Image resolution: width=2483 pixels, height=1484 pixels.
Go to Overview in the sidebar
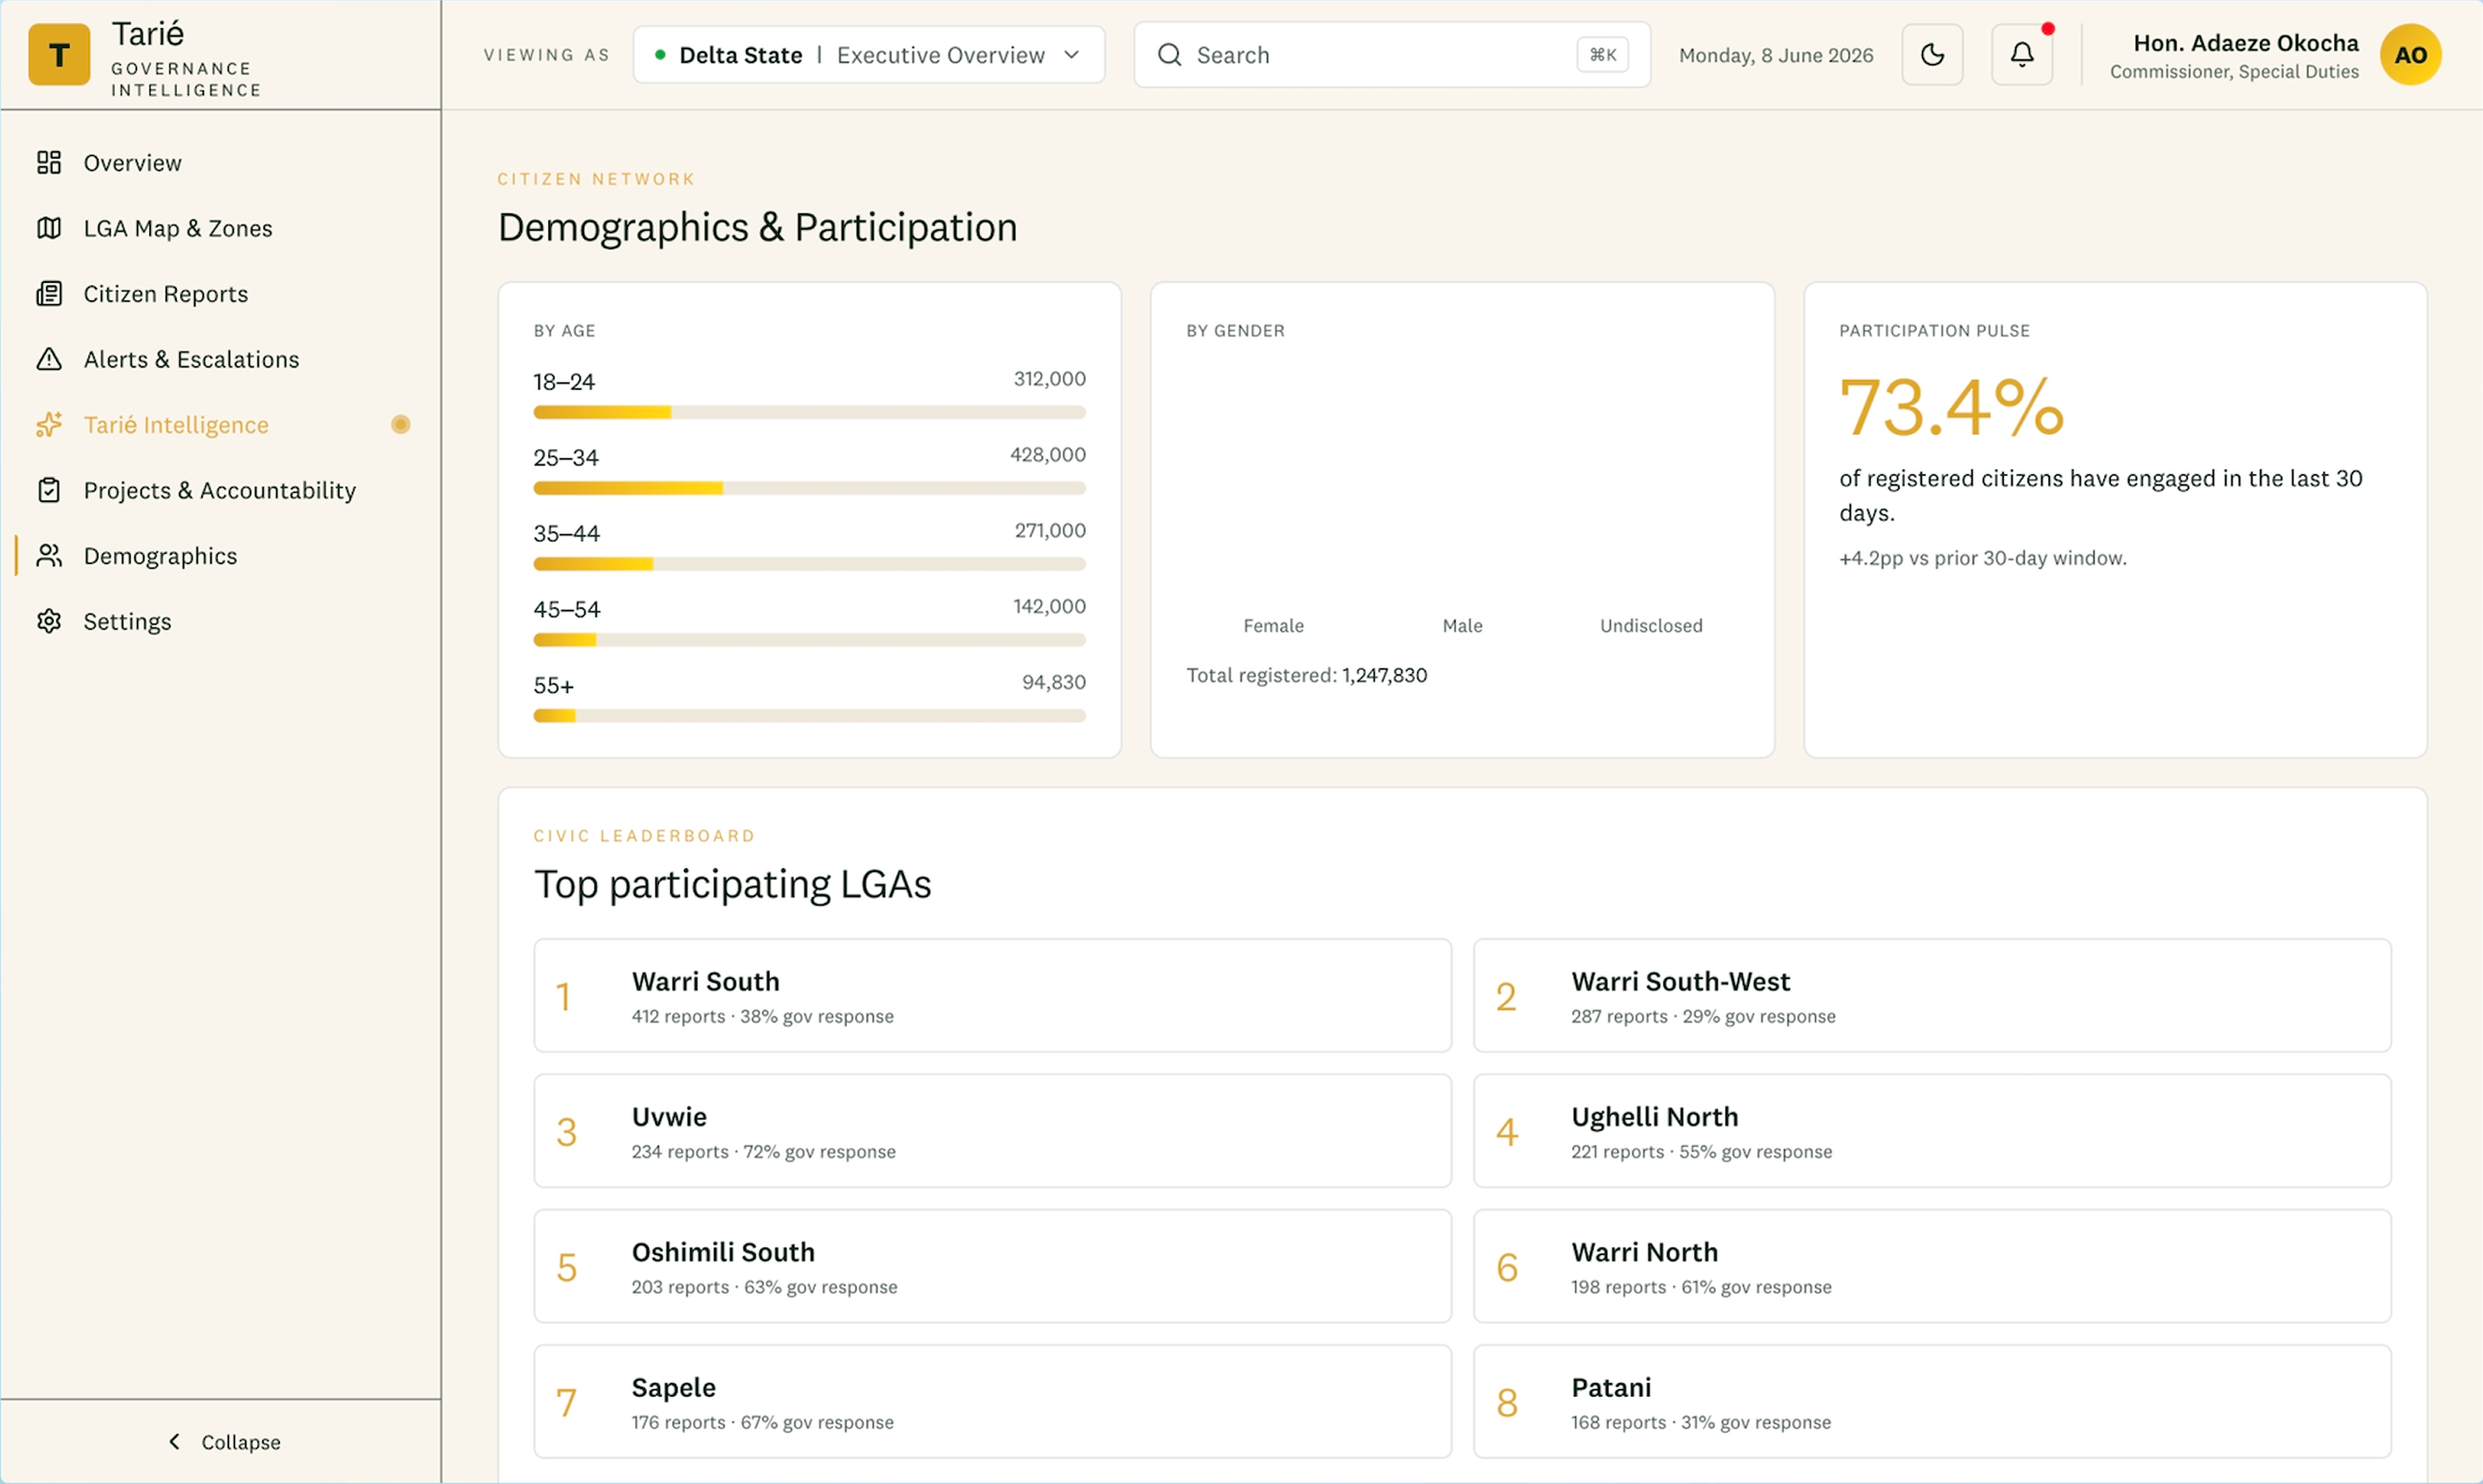point(220,162)
